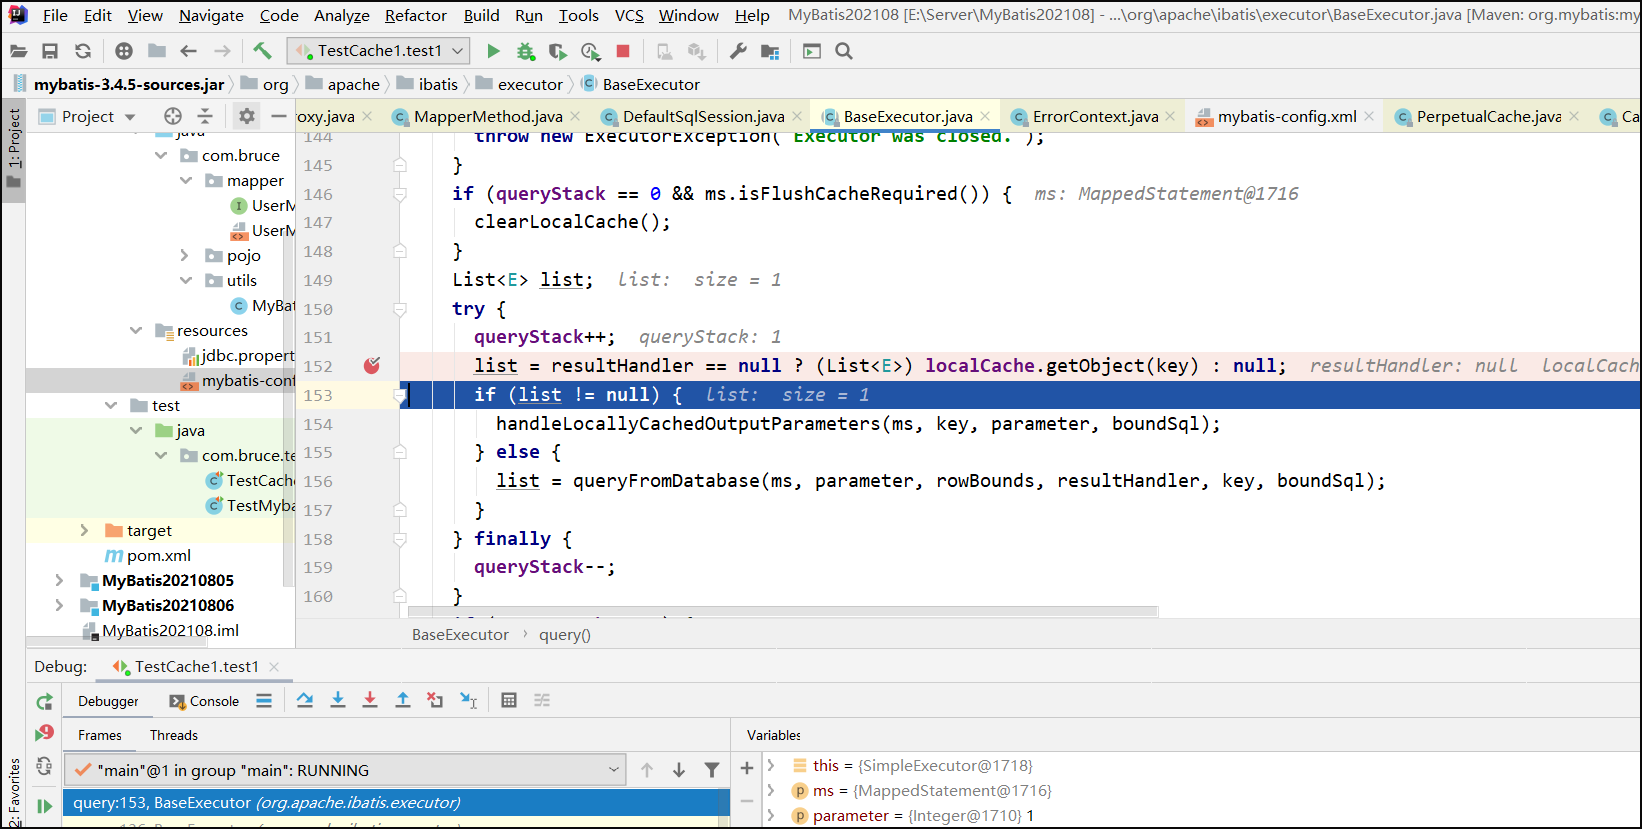This screenshot has height=829, width=1642.
Task: Open Project panel gear settings
Action: click(247, 116)
